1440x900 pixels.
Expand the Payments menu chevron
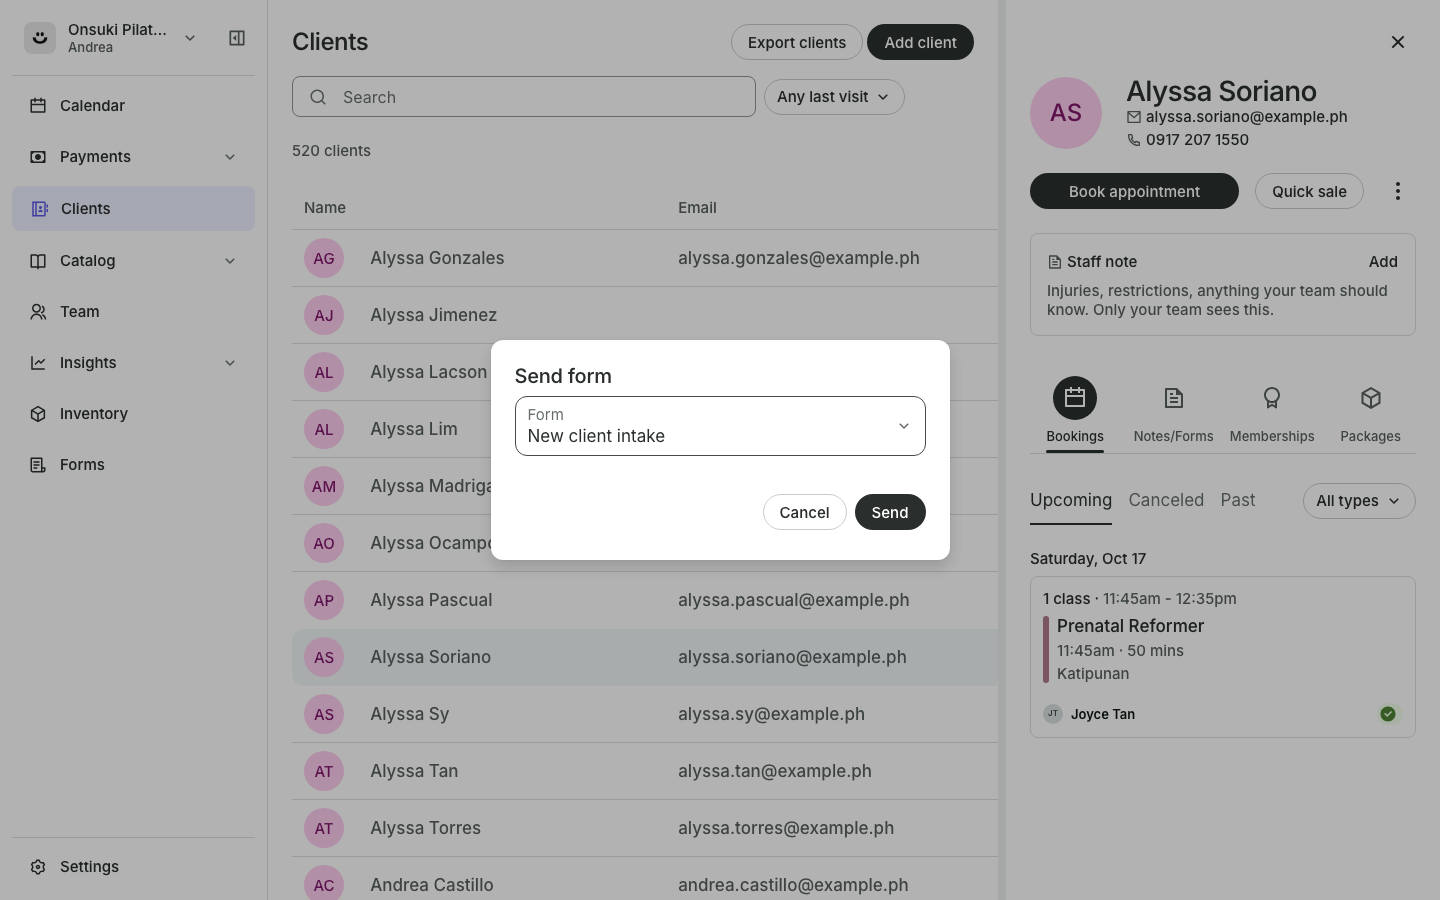230,157
